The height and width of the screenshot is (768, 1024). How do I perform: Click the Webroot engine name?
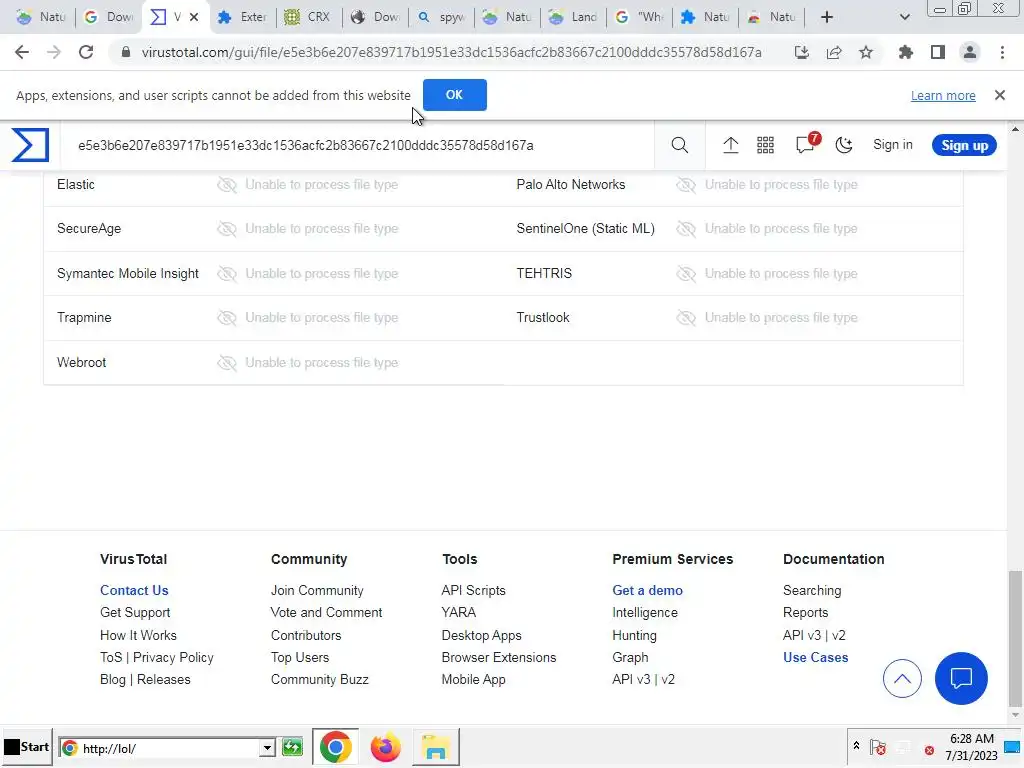point(81,362)
